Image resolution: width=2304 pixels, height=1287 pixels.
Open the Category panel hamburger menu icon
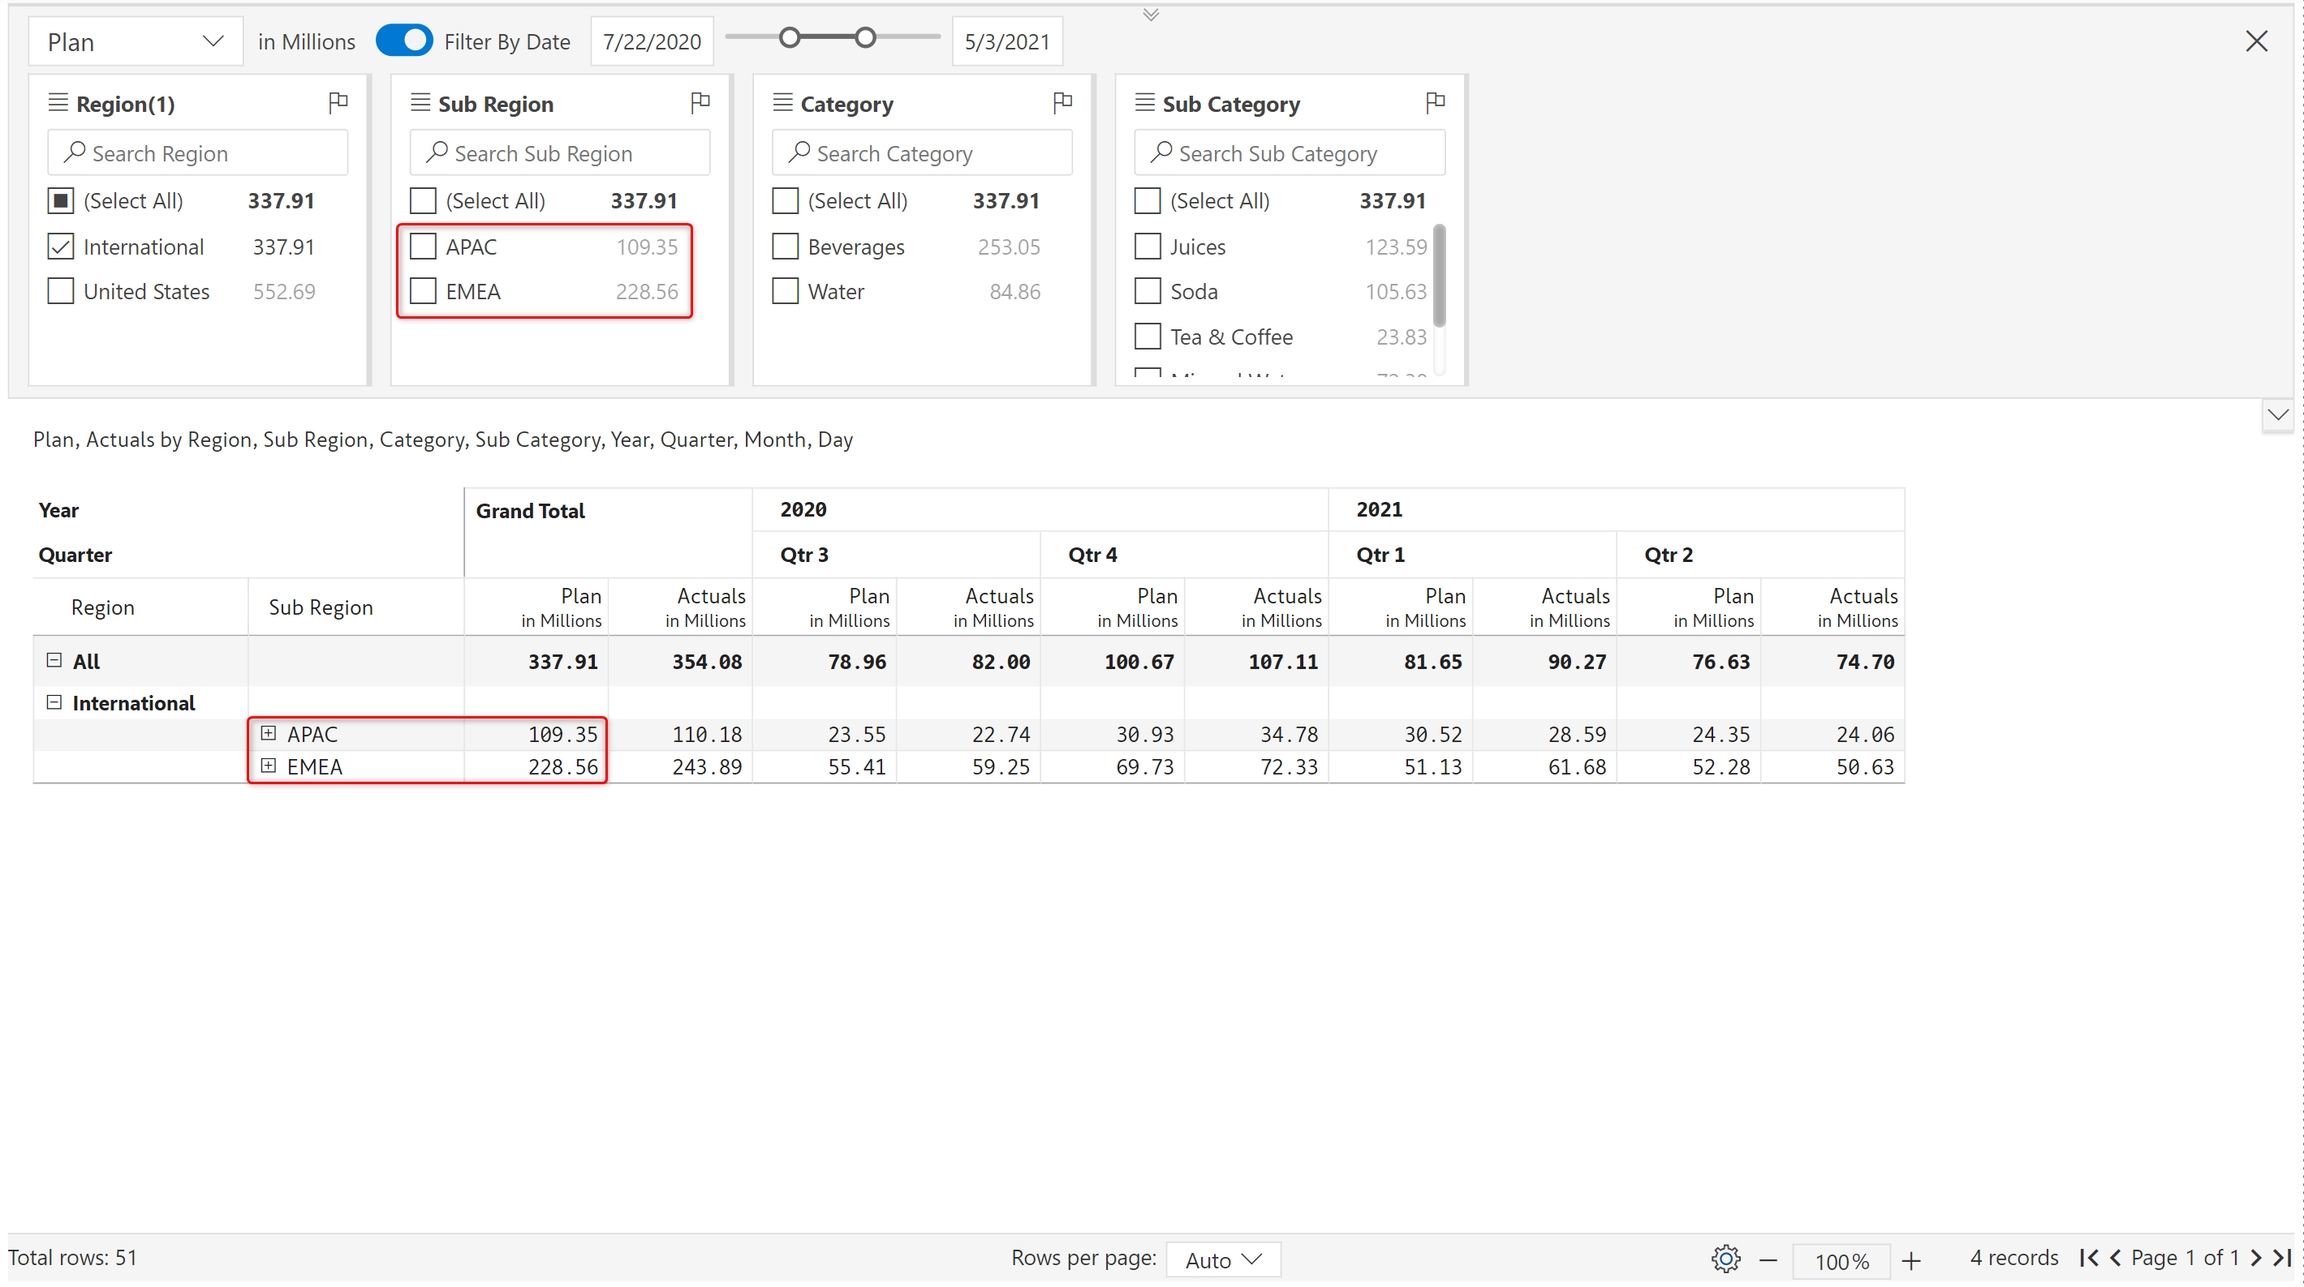(x=783, y=103)
